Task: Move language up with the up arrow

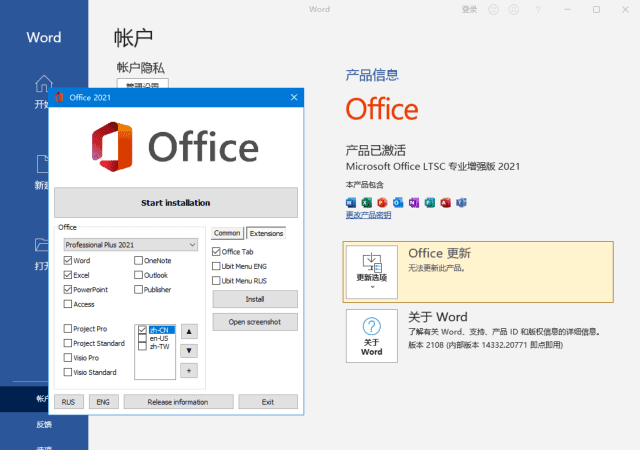Action: tap(189, 331)
